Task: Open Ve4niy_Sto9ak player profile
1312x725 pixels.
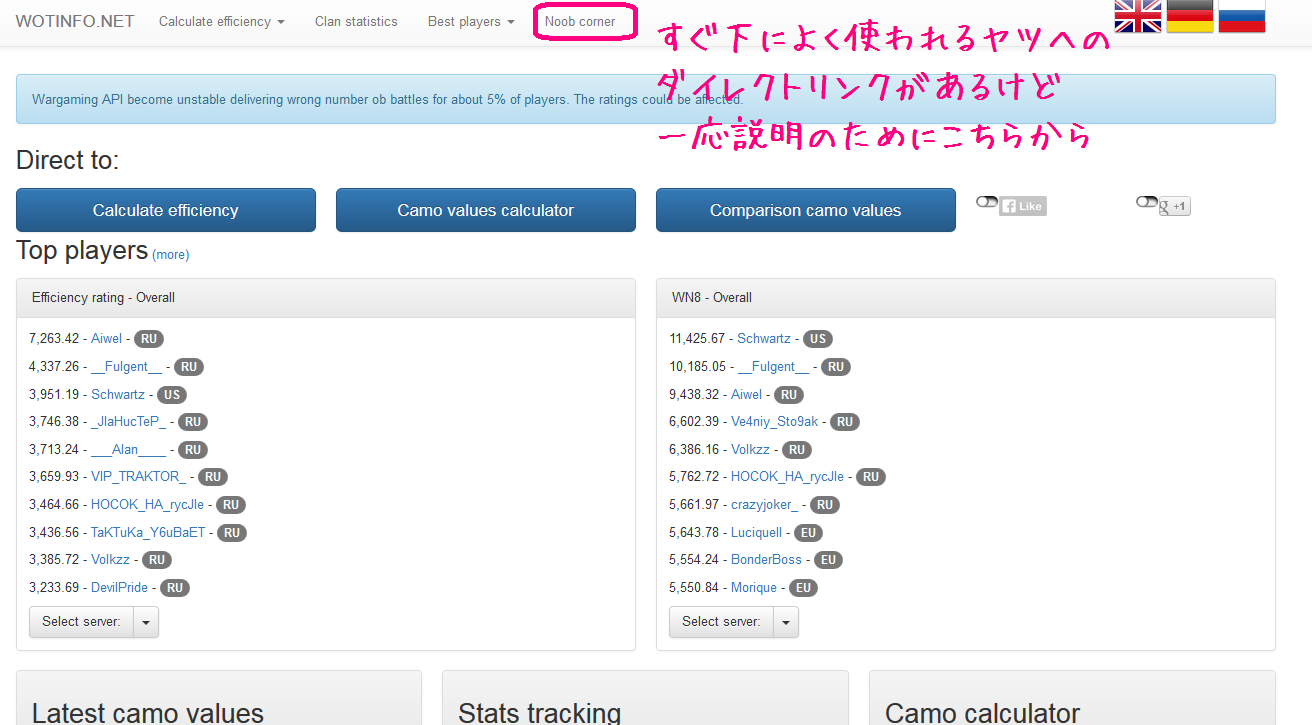Action: click(x=775, y=422)
